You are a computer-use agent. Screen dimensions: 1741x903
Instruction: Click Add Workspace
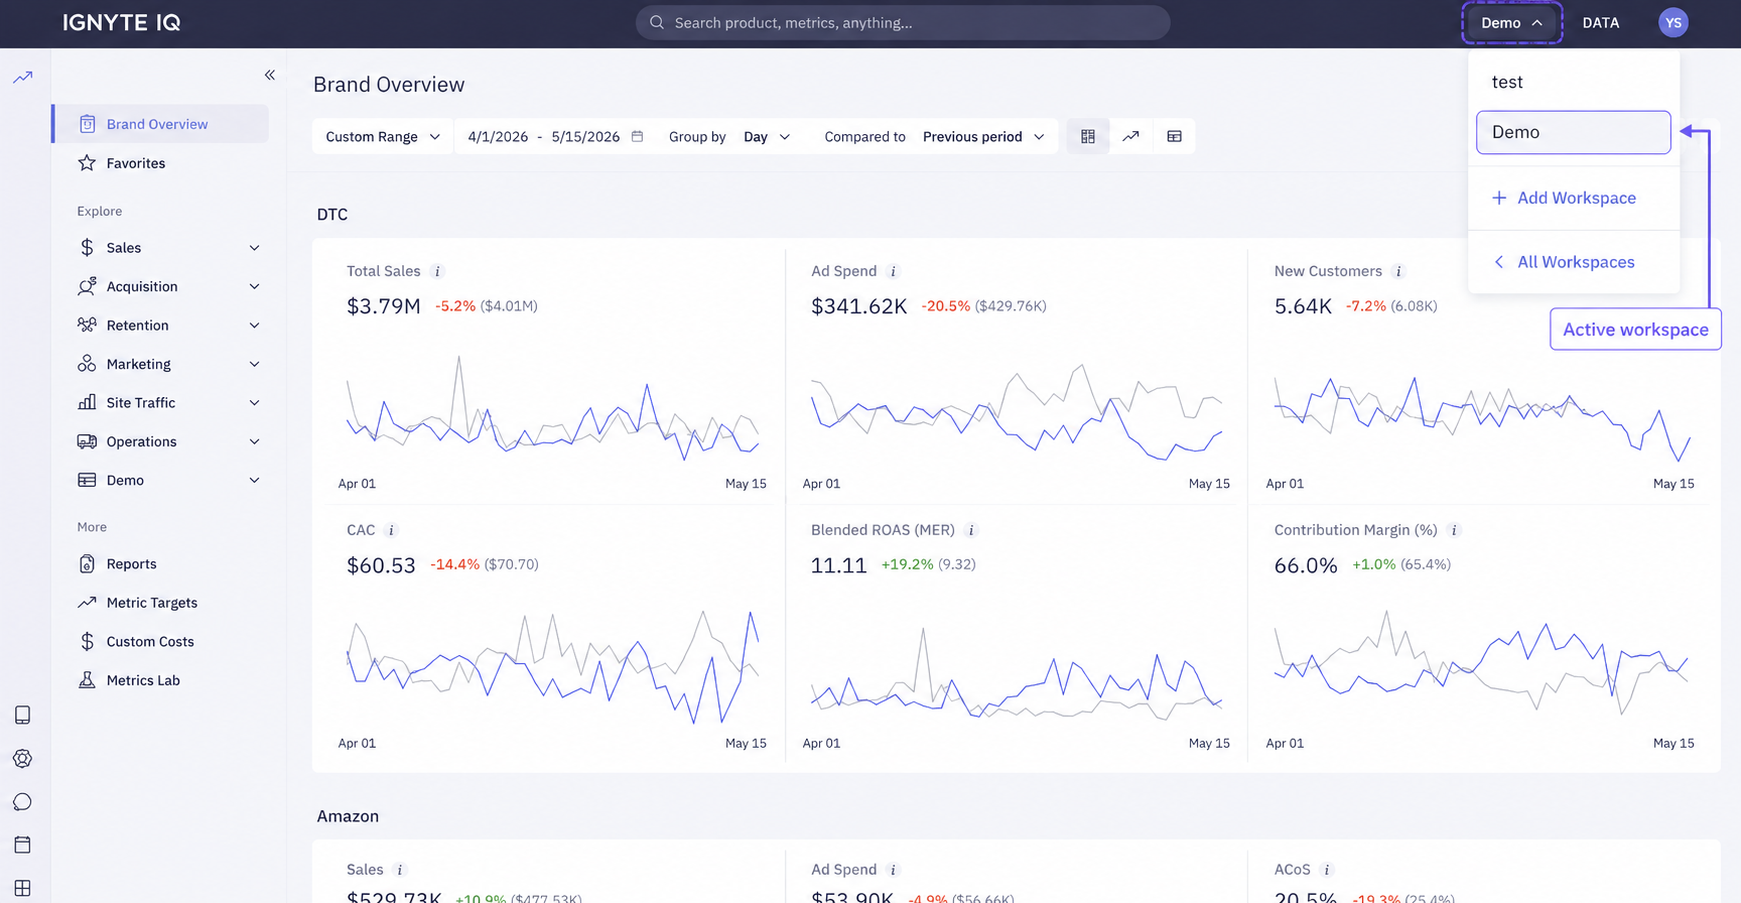point(1564,198)
